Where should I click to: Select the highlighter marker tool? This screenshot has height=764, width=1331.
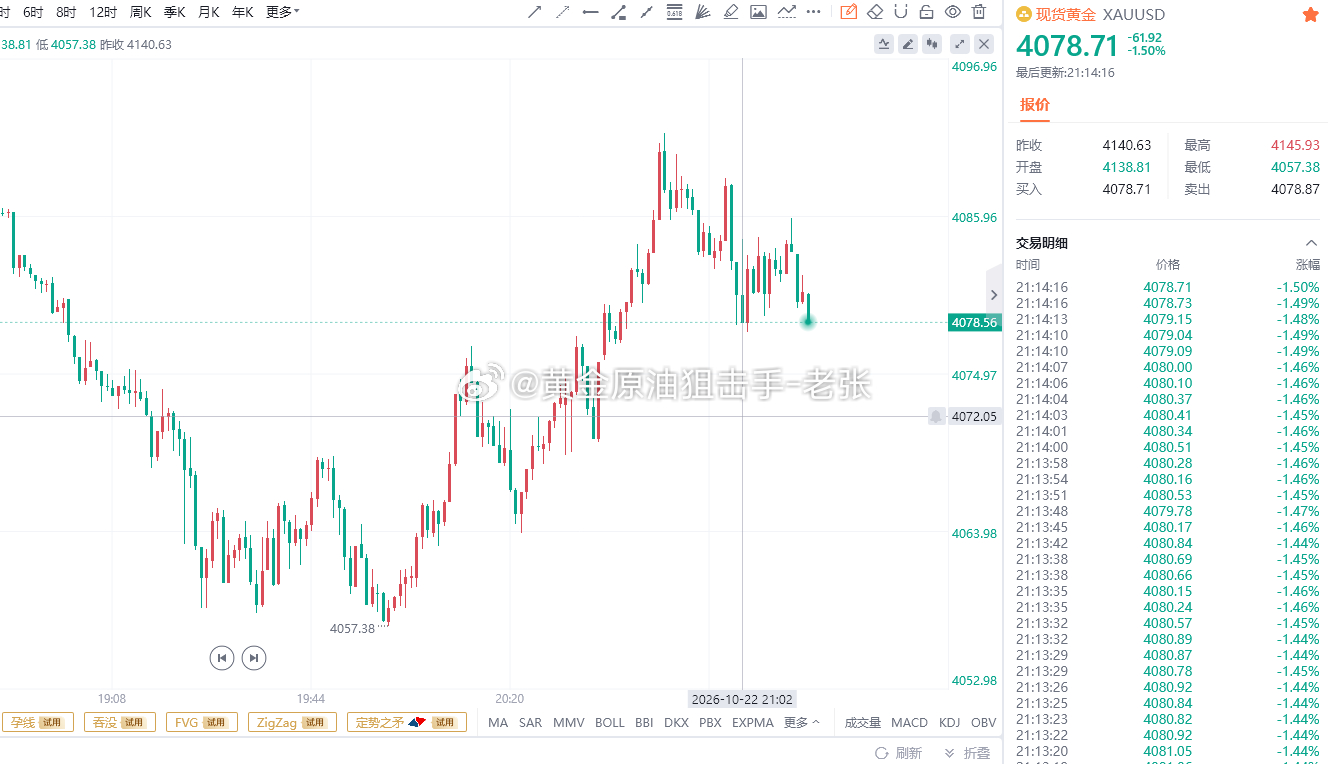pos(730,12)
